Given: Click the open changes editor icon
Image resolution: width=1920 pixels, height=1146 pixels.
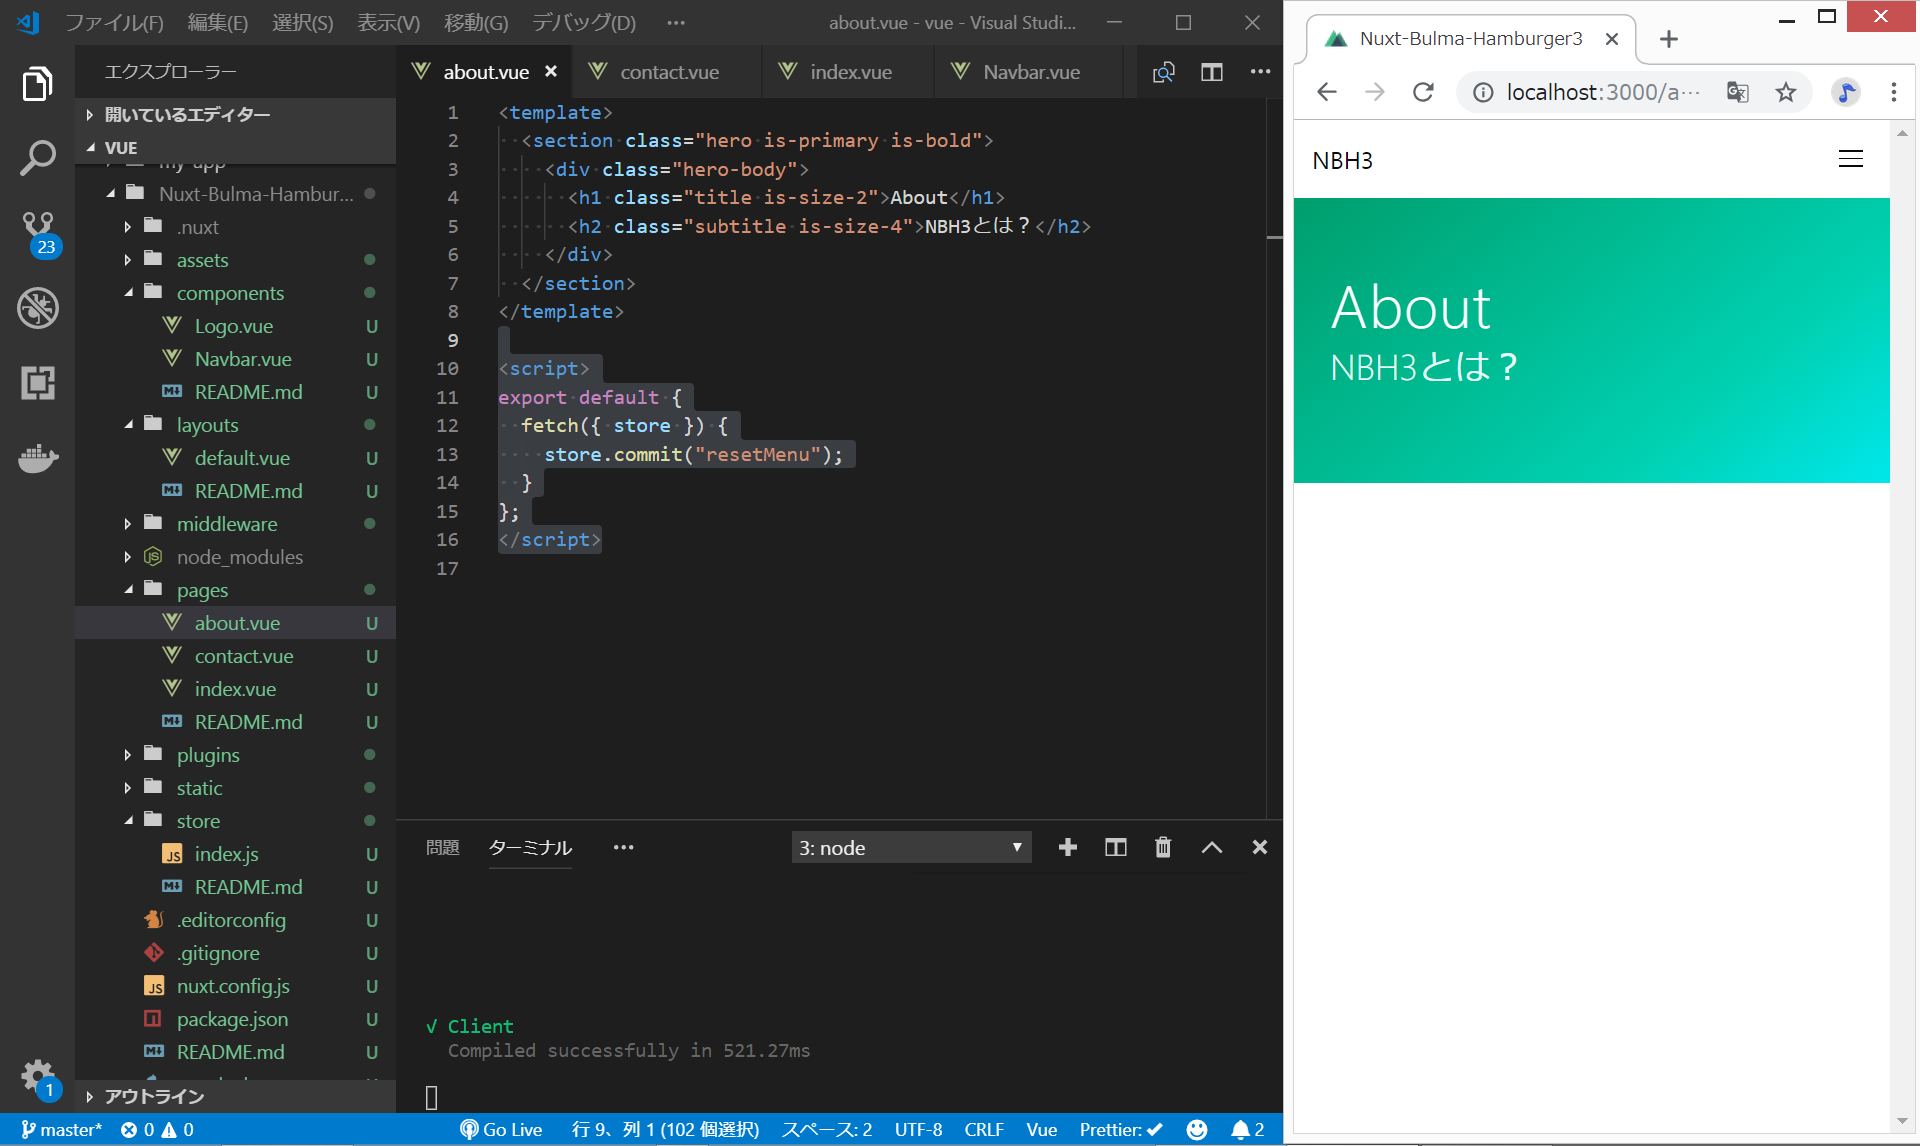Looking at the screenshot, I should (1163, 72).
